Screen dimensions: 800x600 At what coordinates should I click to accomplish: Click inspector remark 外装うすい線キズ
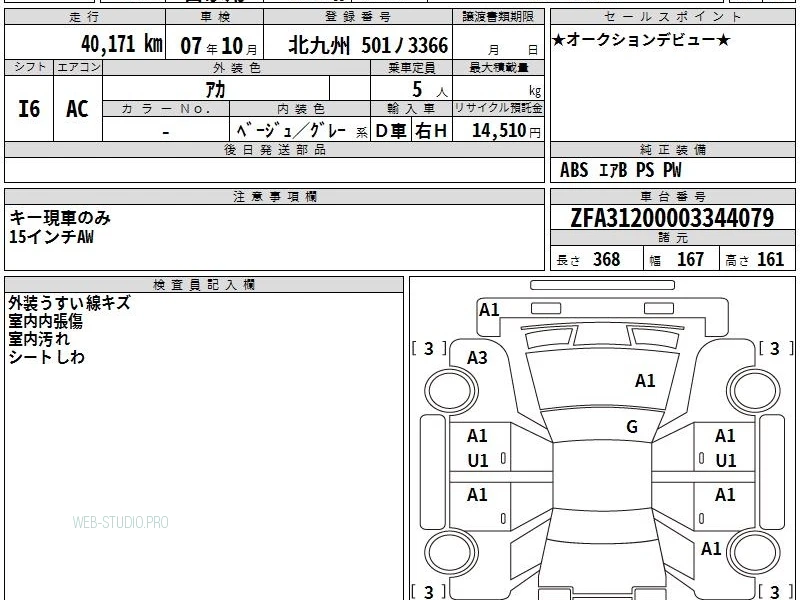(x=69, y=303)
